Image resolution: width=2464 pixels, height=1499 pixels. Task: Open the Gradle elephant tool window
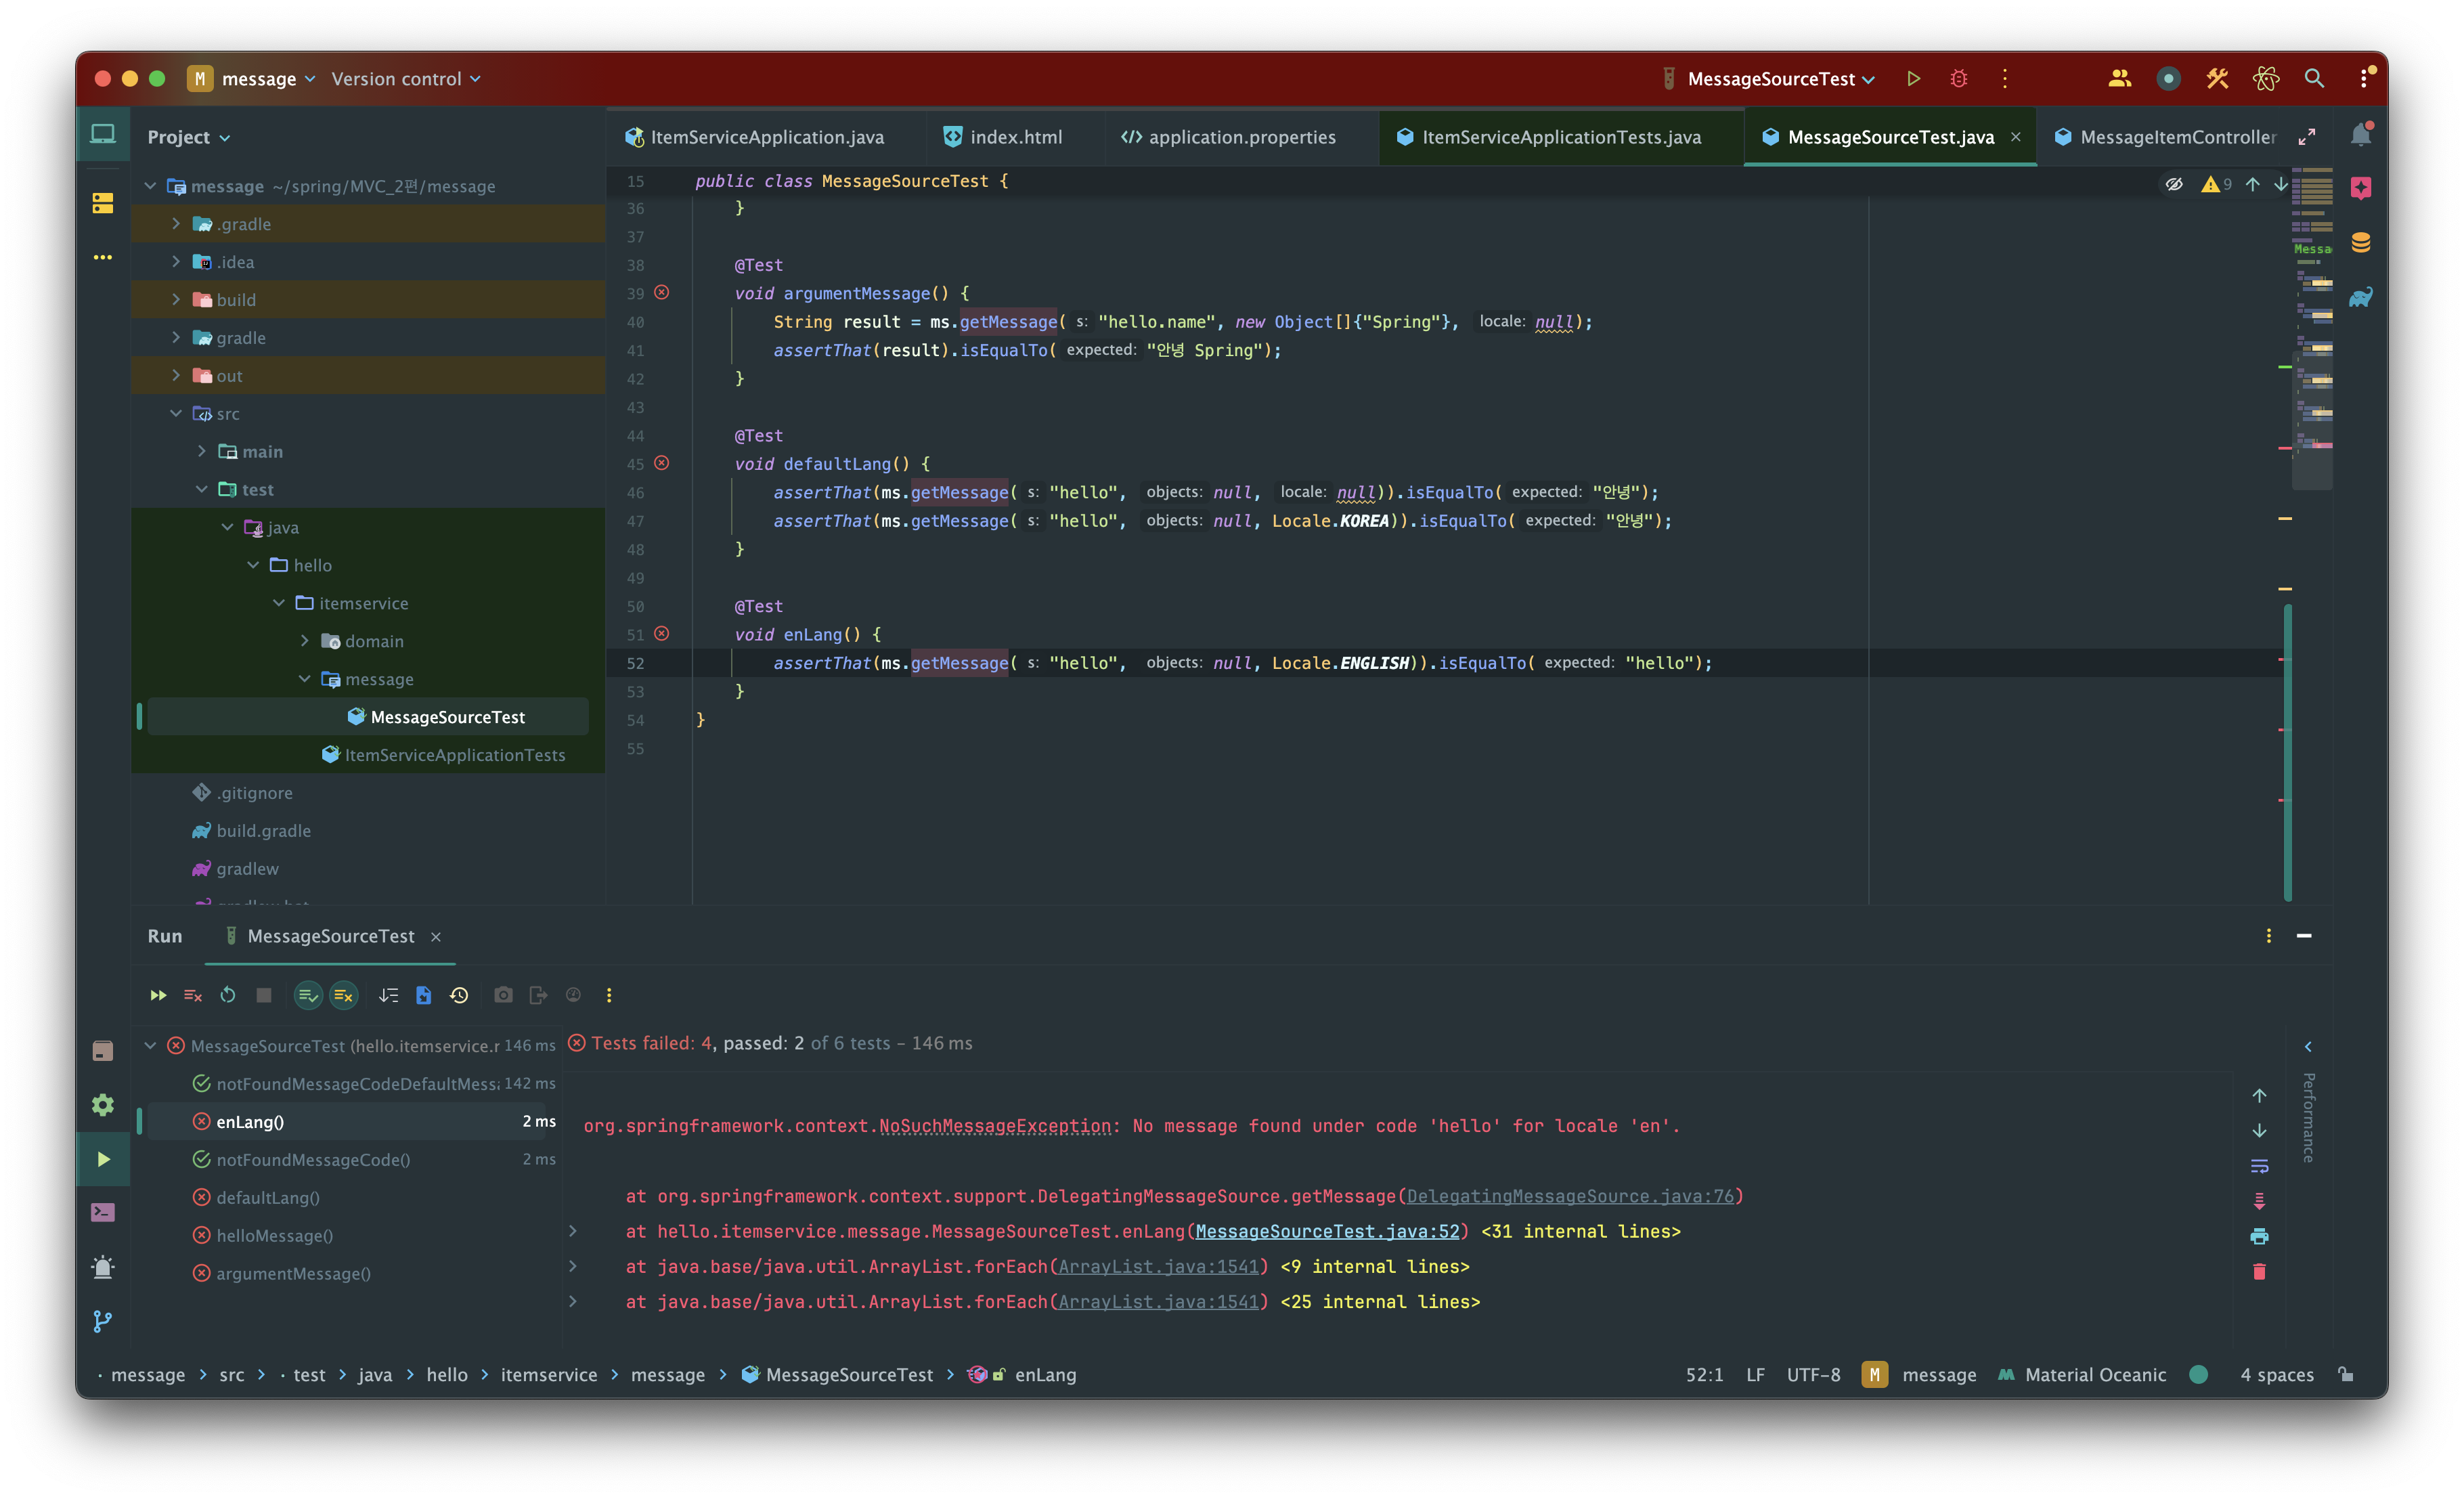point(2361,297)
